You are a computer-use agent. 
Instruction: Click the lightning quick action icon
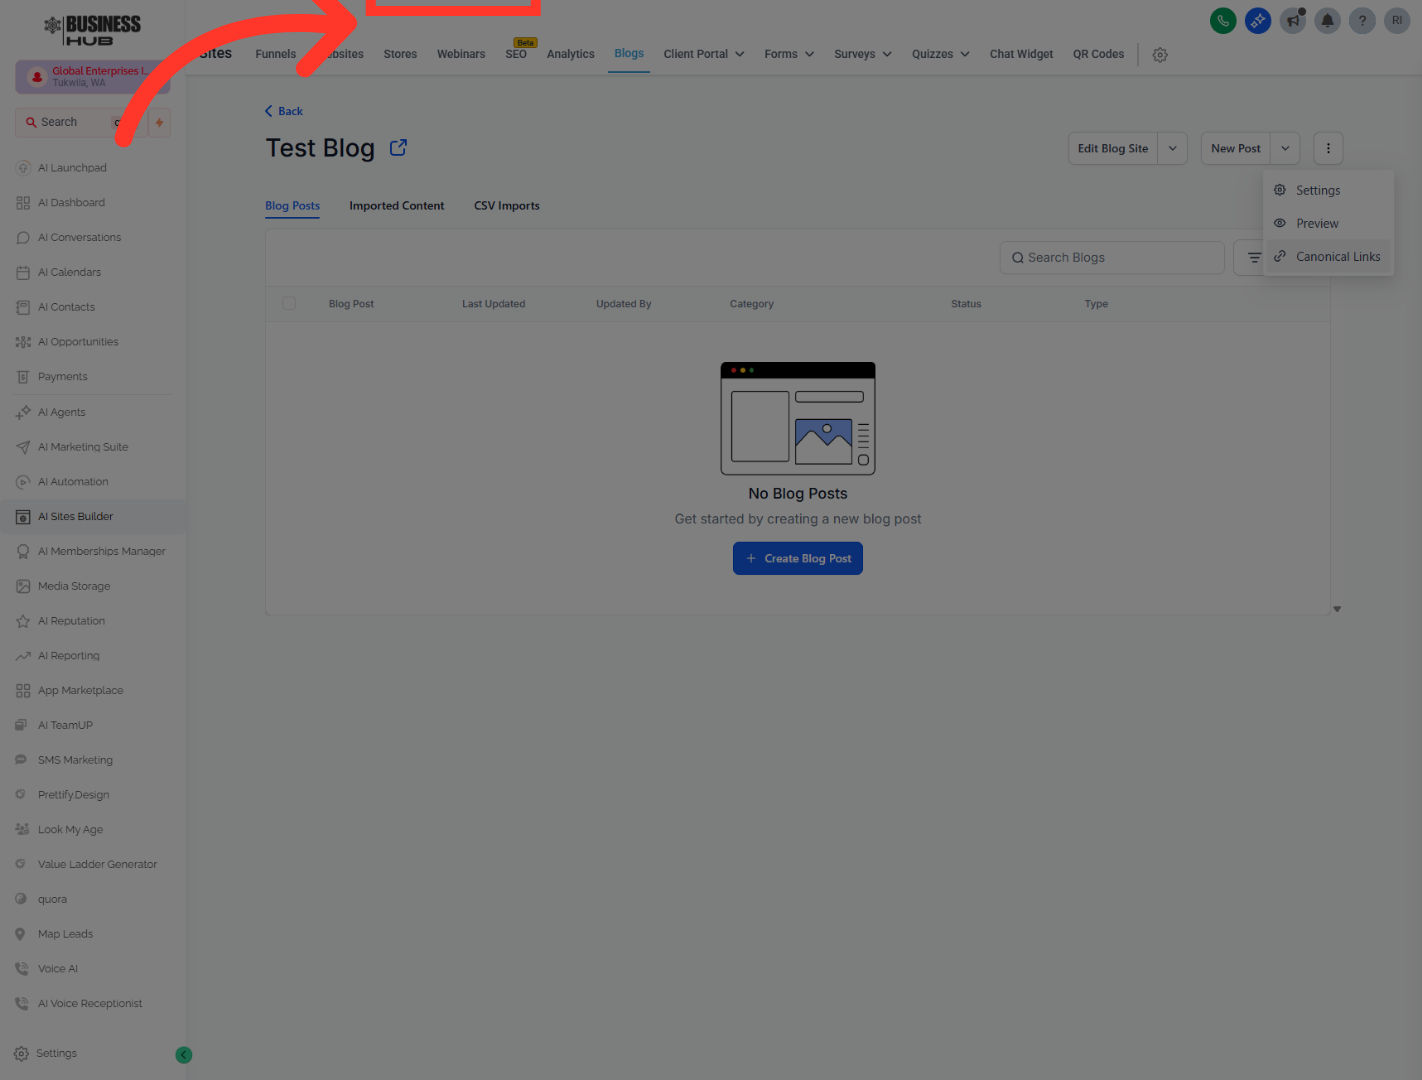pos(159,123)
